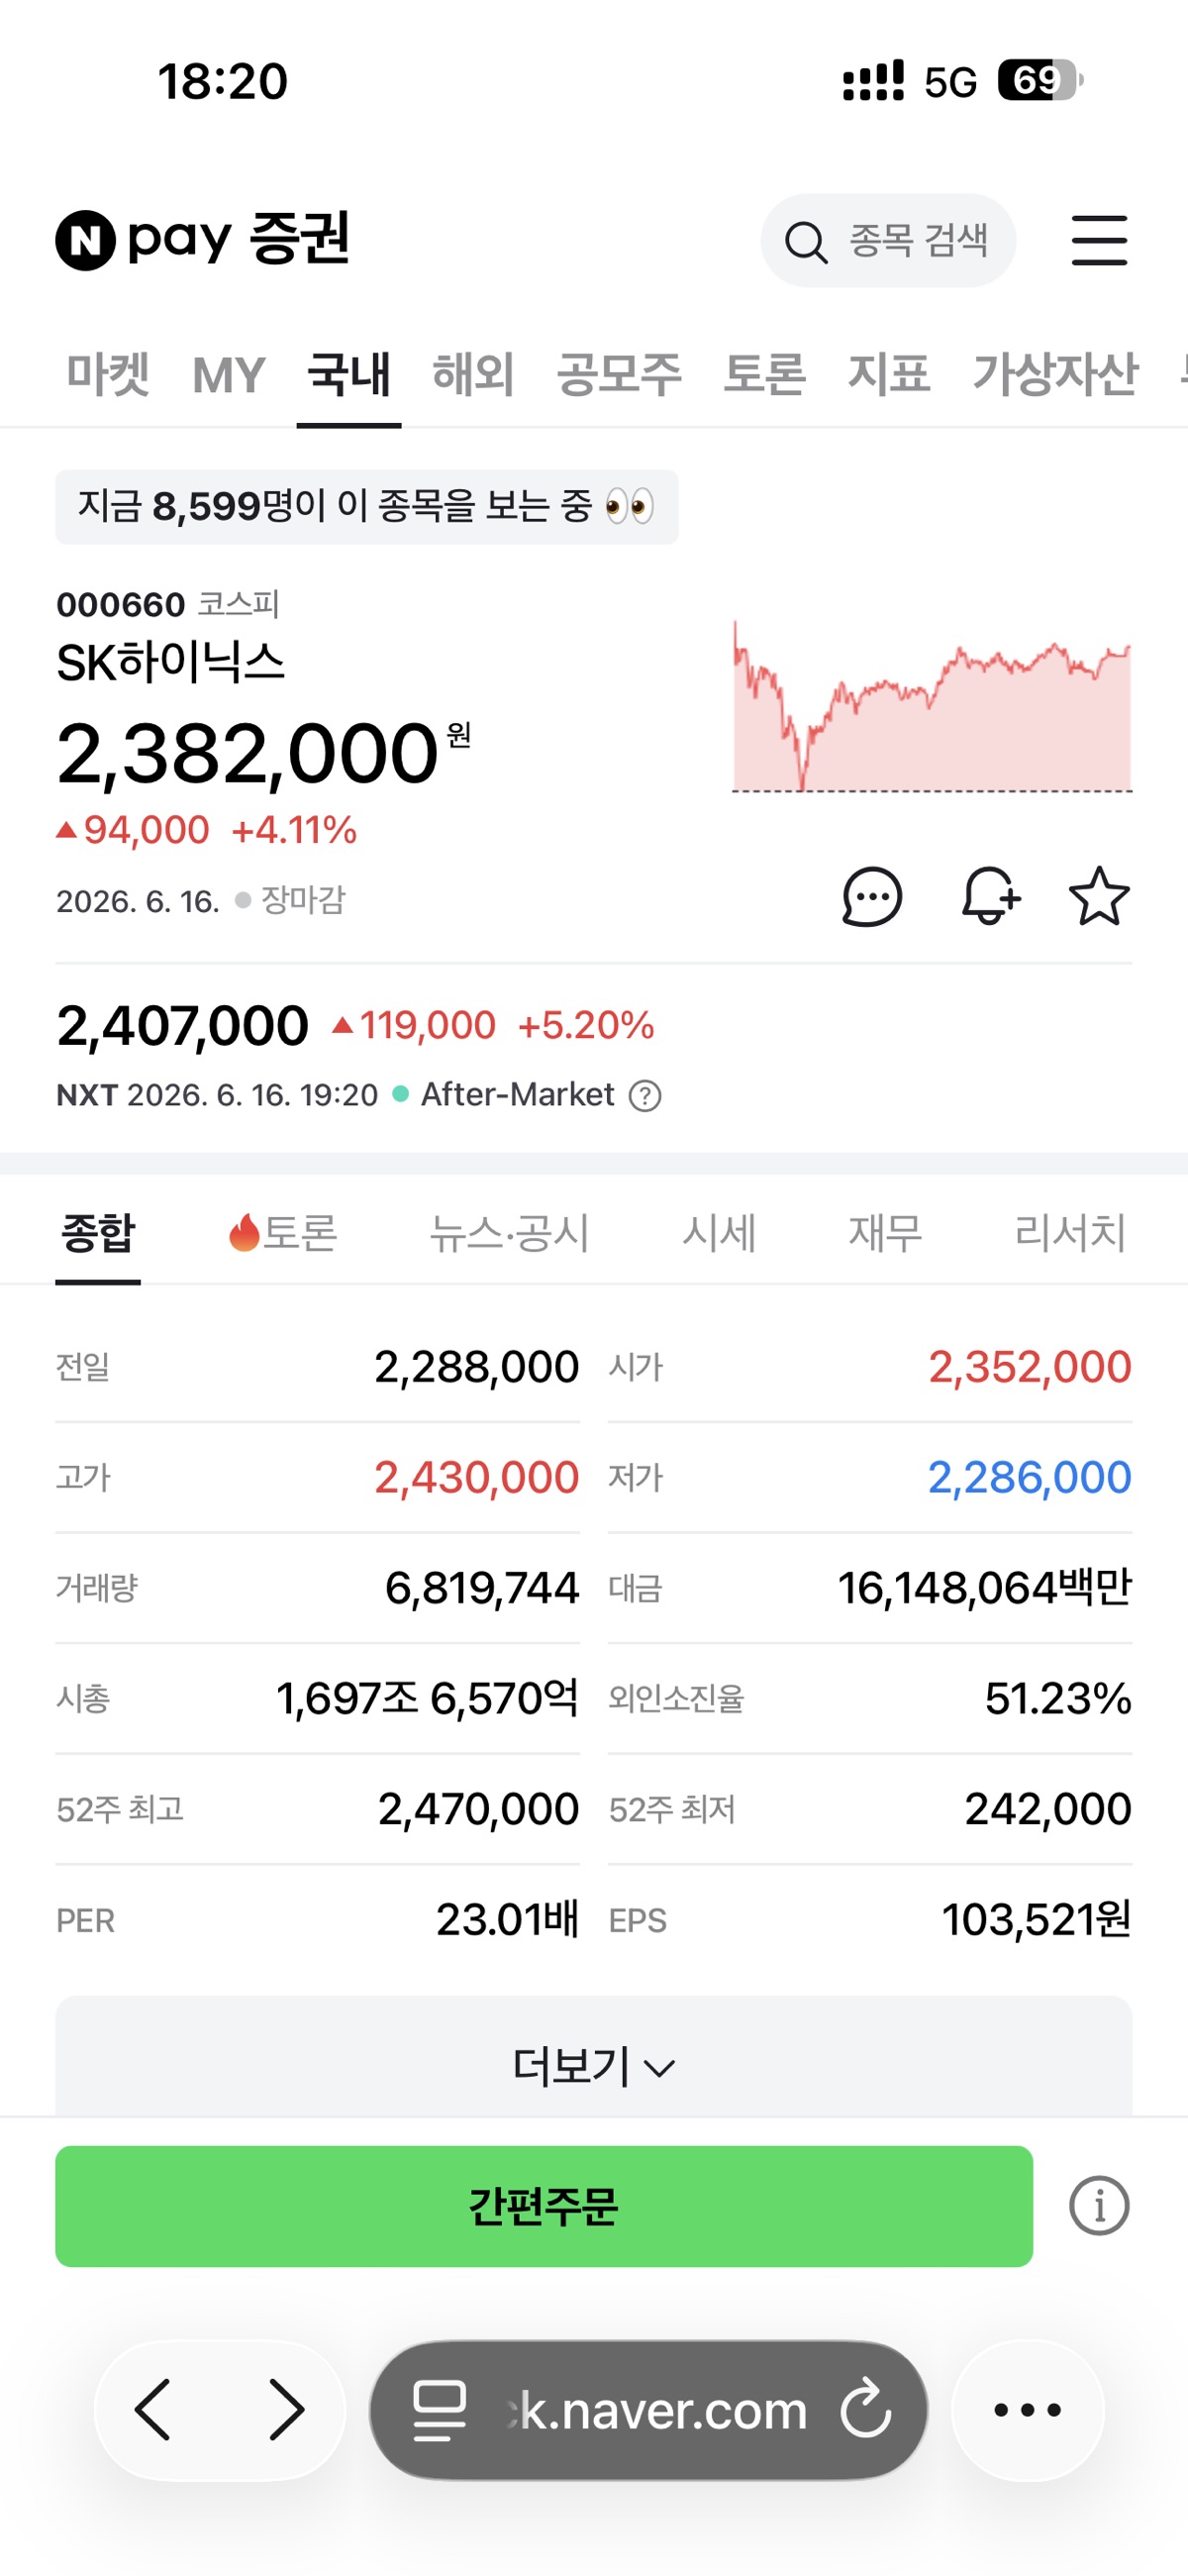Open the browser page settings icon

click(440, 2410)
